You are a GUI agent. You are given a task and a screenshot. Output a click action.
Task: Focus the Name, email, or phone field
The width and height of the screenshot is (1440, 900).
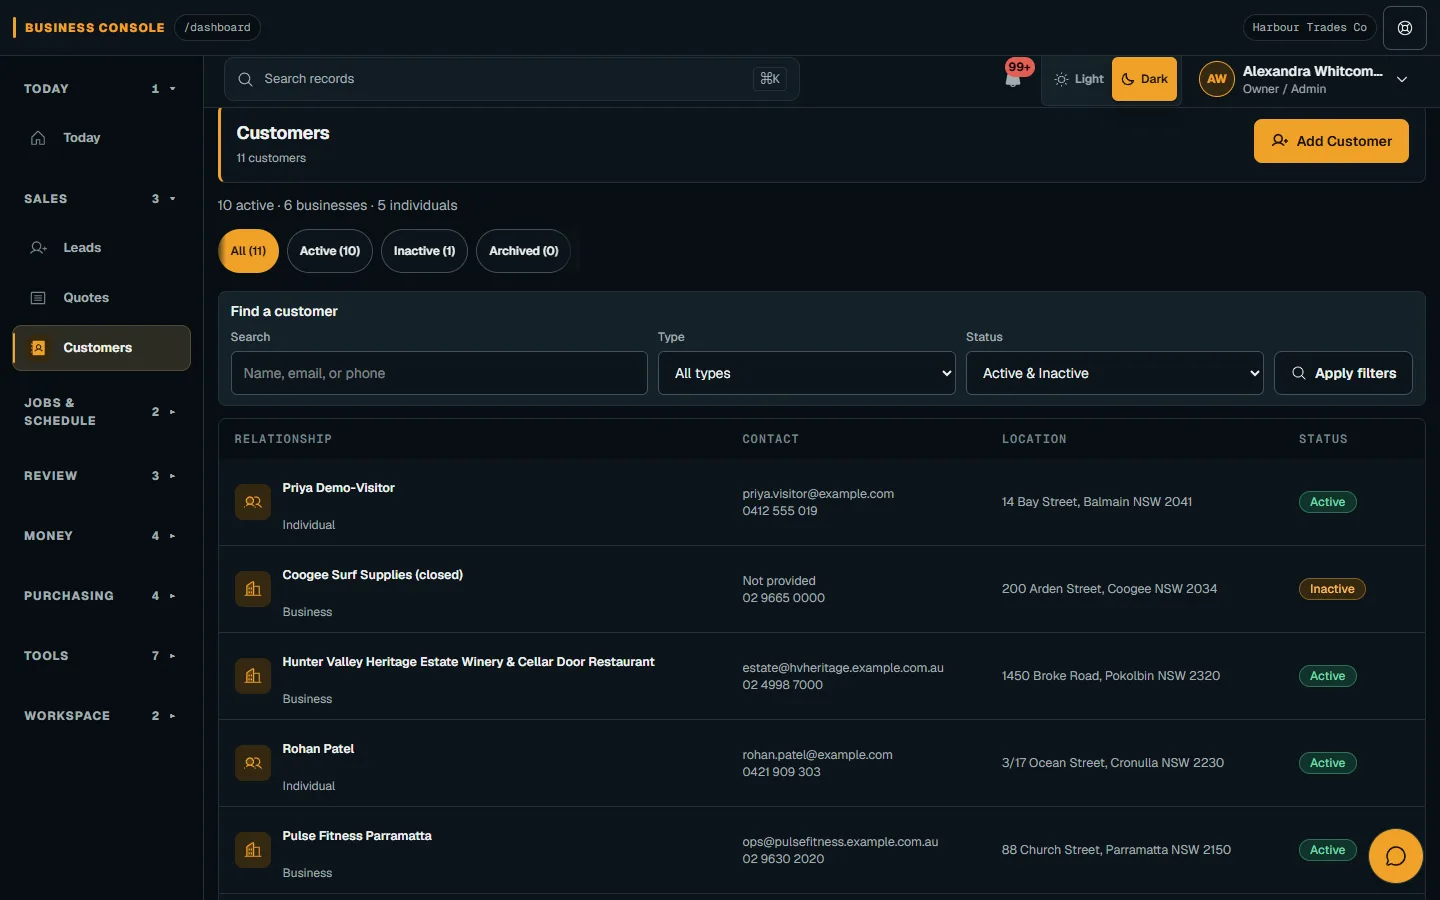point(439,373)
